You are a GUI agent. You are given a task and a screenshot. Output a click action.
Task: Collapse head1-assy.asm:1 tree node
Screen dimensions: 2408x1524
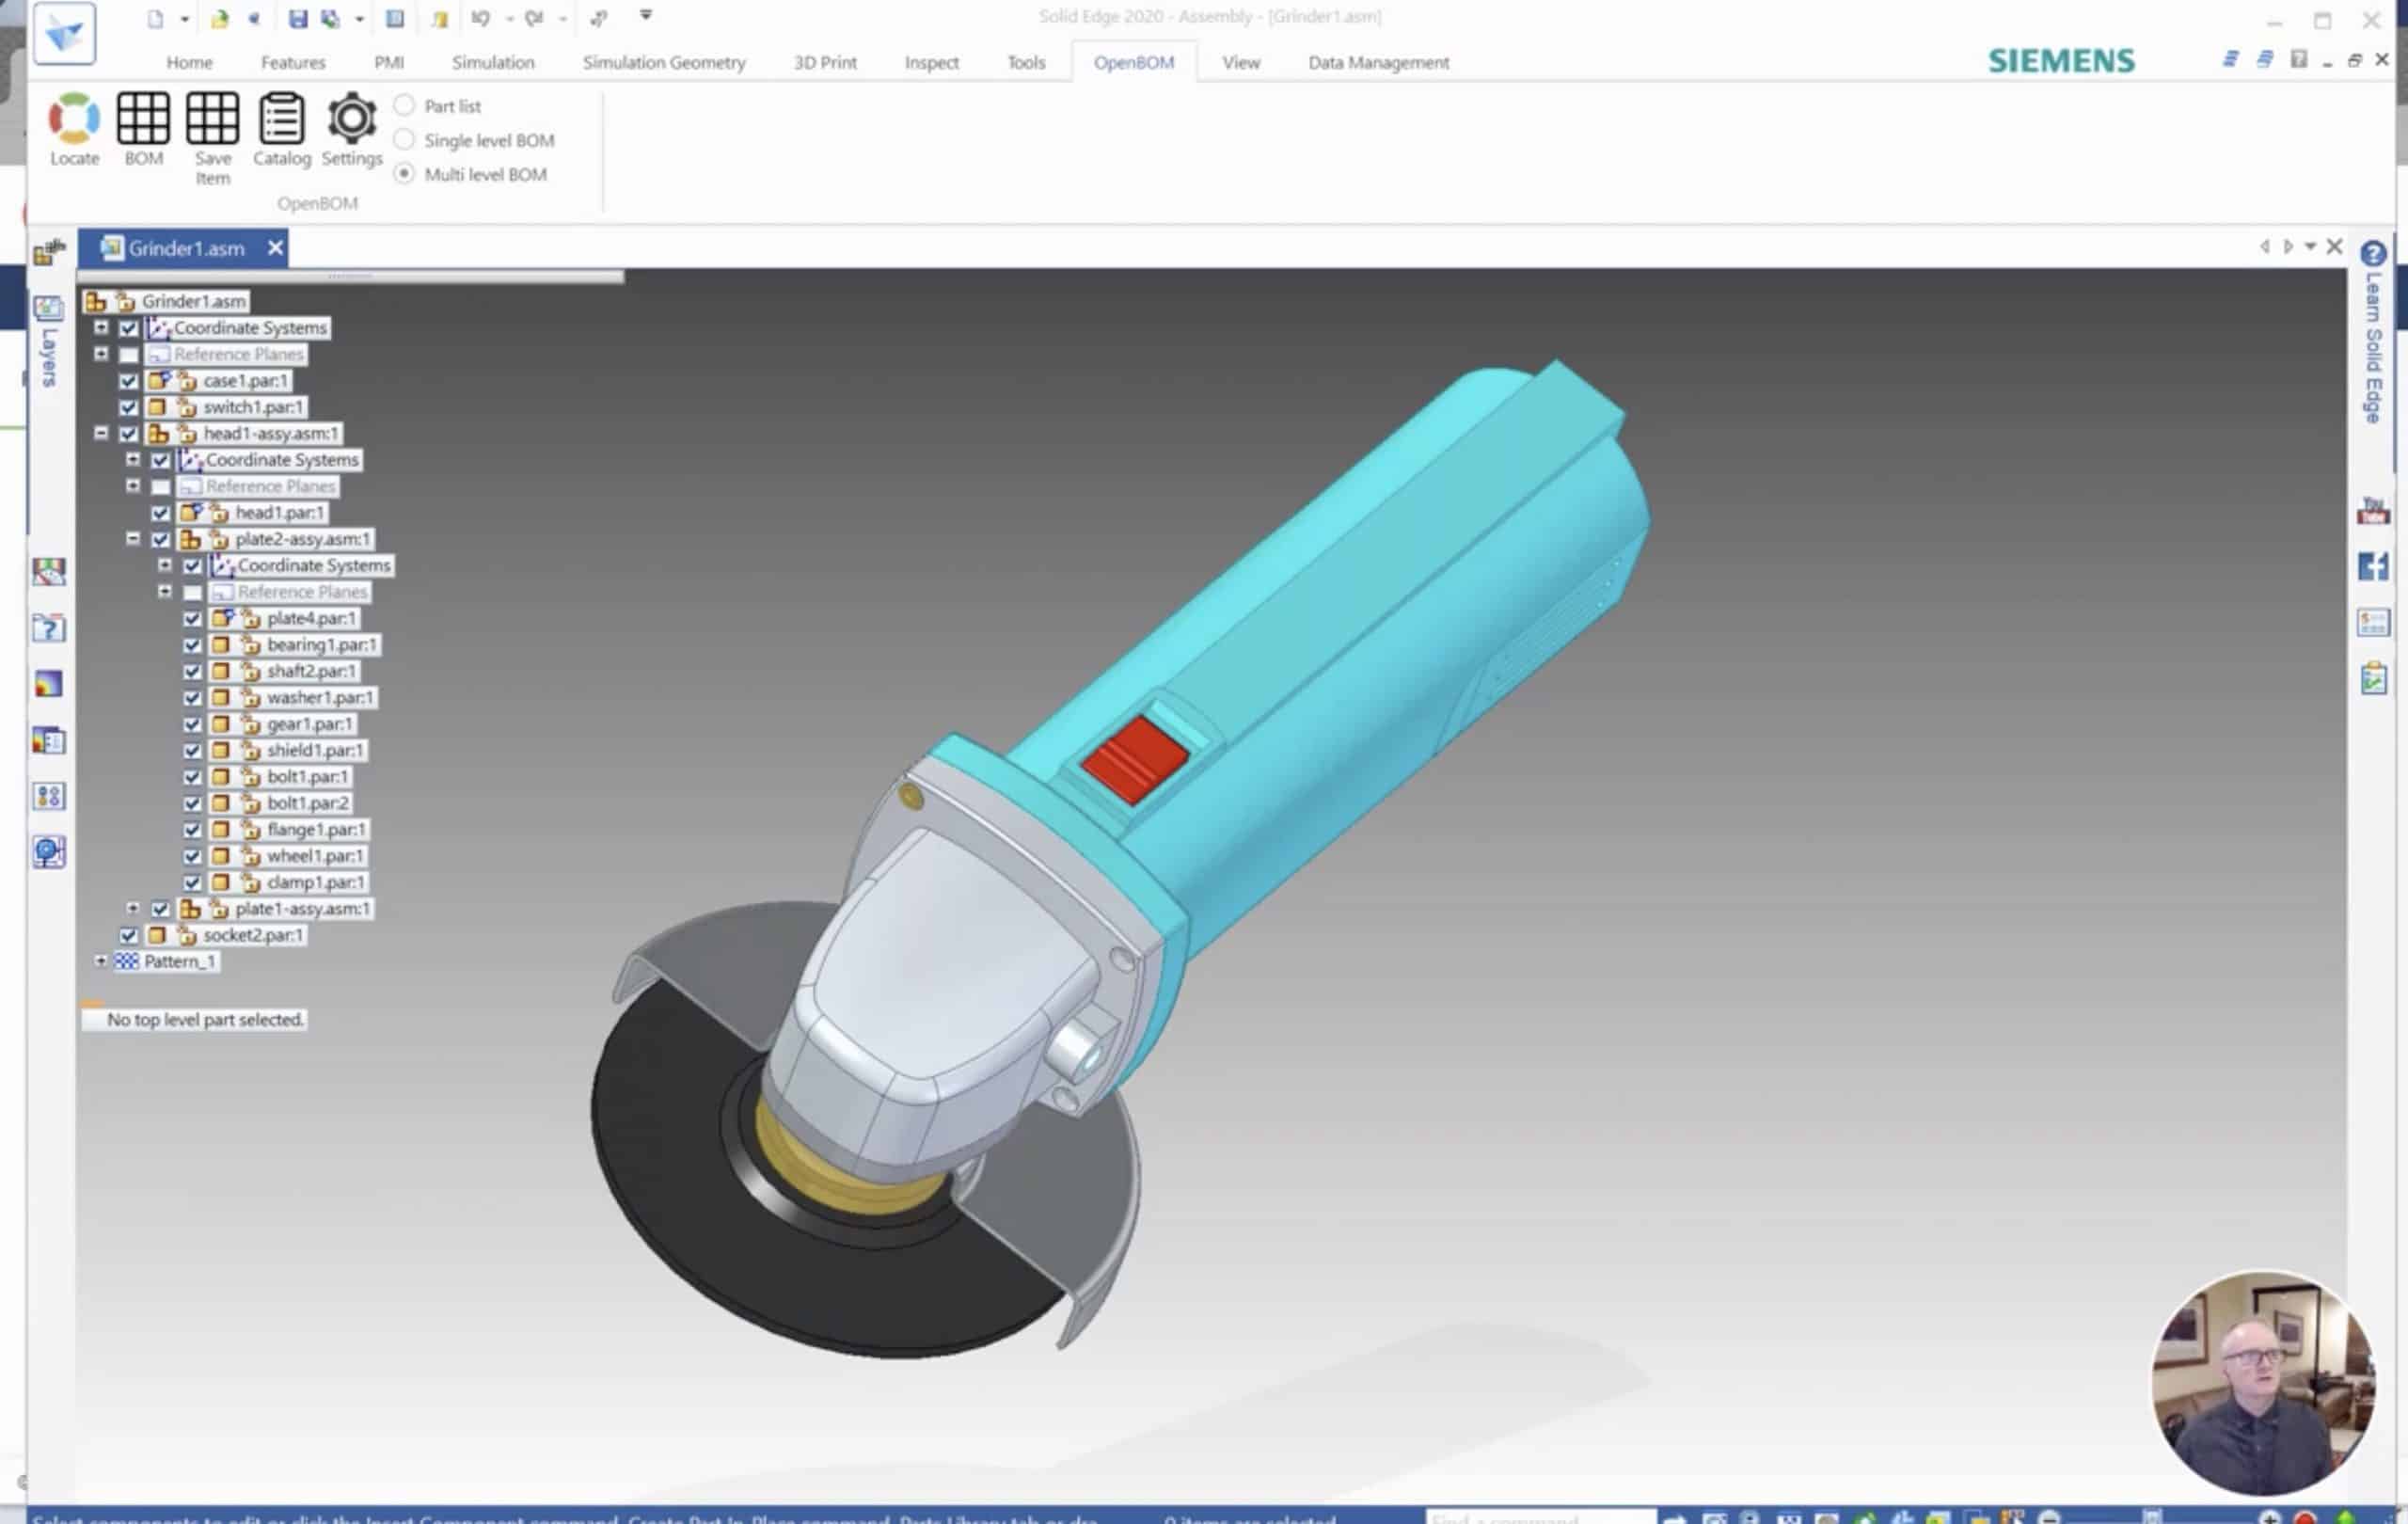pos(101,433)
